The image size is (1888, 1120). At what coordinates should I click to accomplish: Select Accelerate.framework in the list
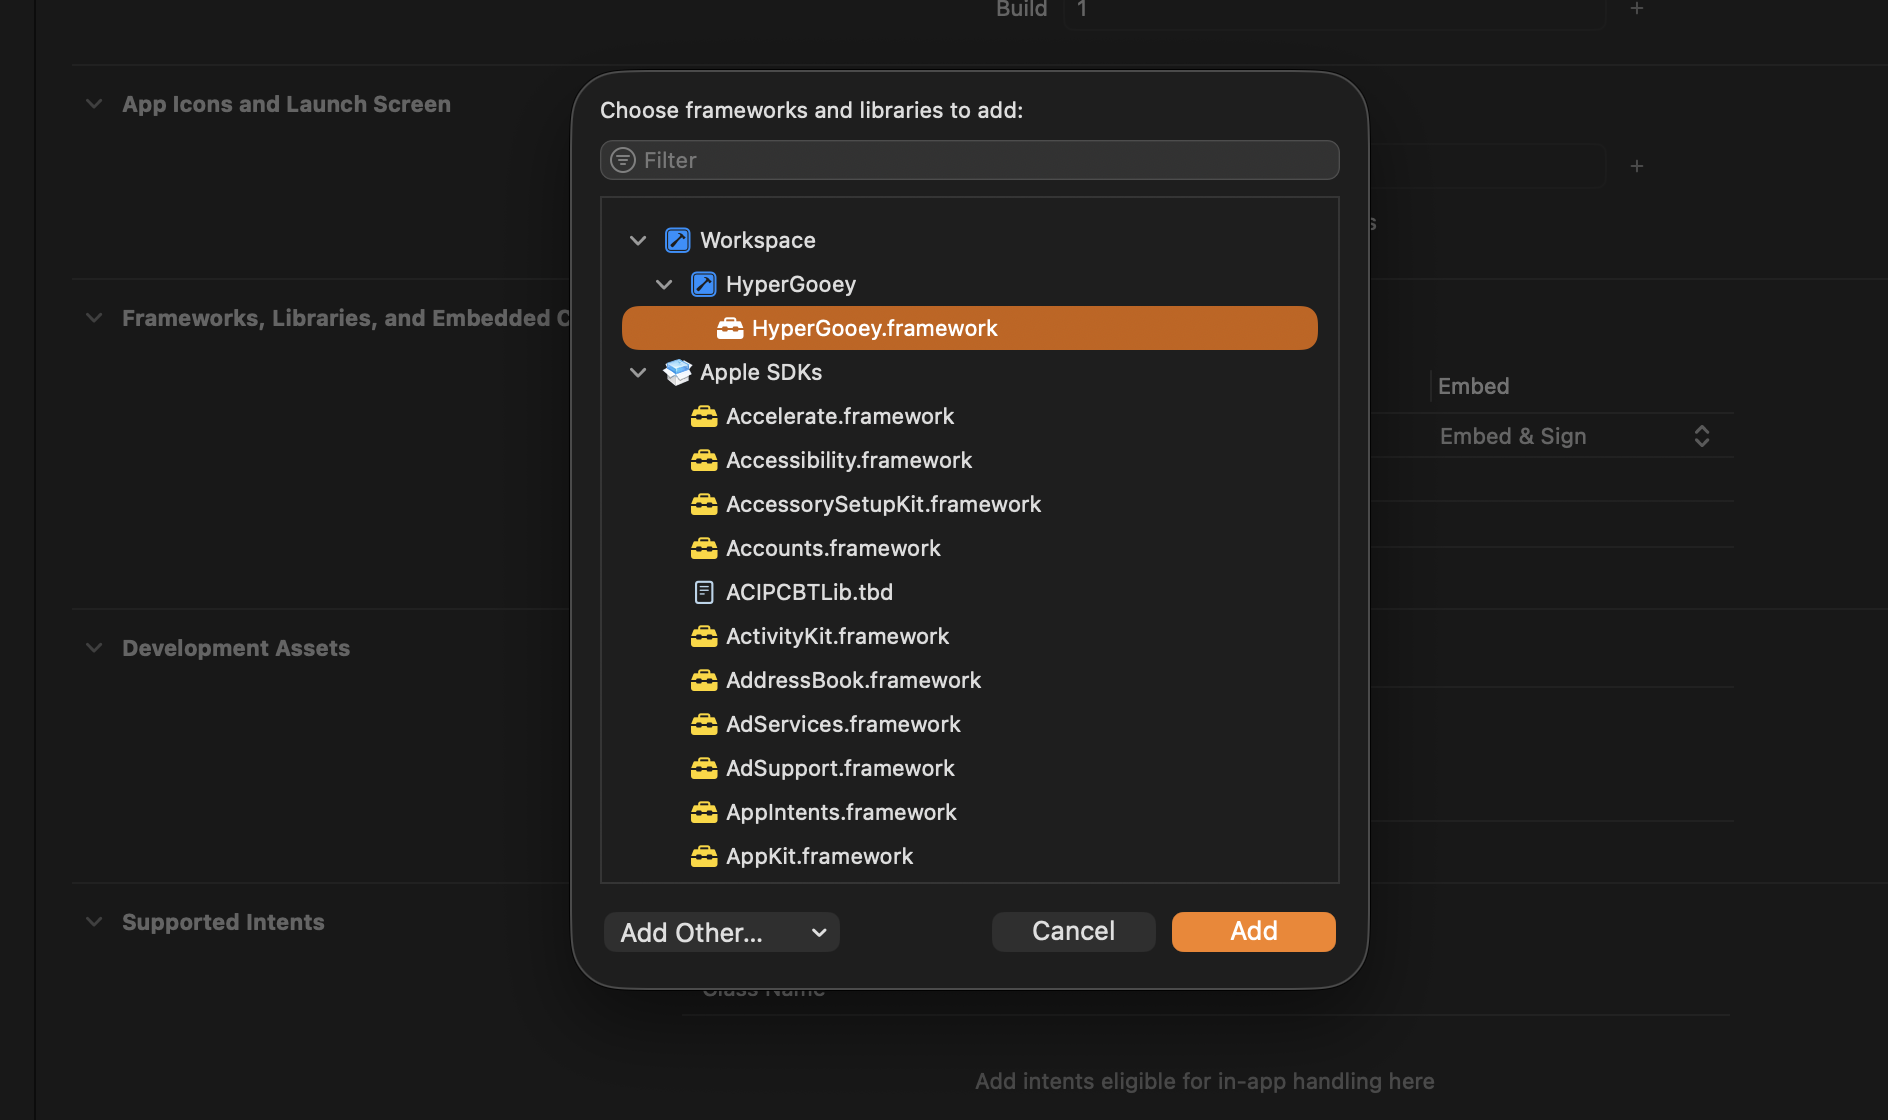[970, 416]
